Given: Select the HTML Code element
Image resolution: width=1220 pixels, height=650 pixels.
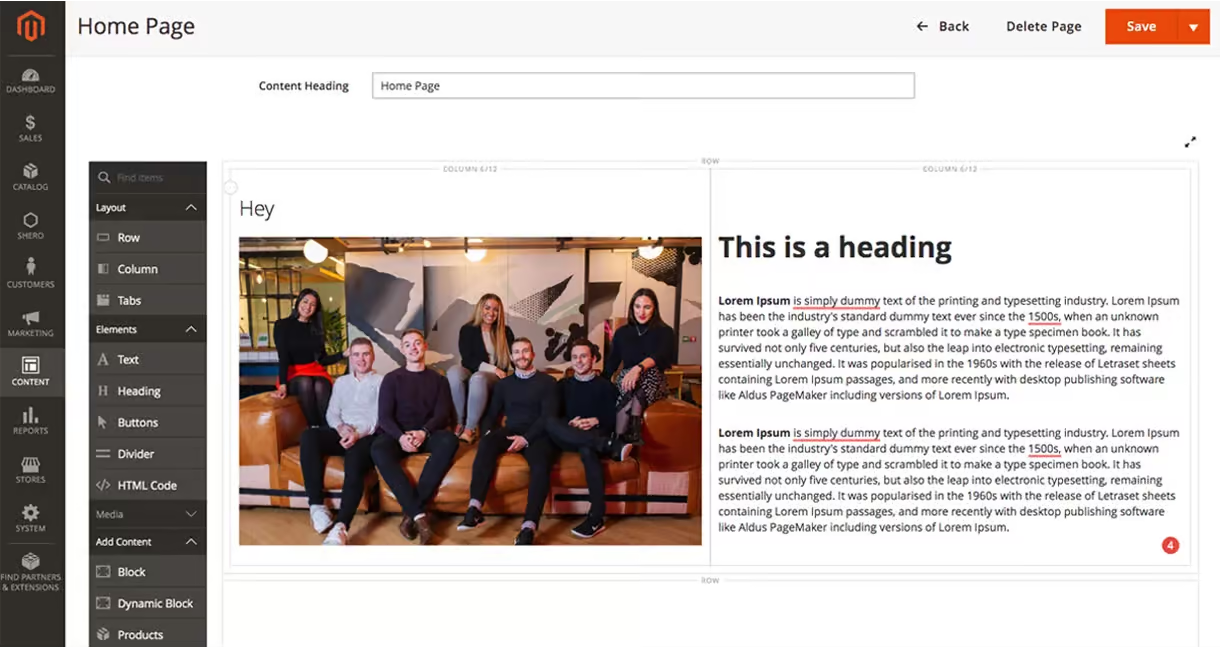Looking at the screenshot, I should click(x=148, y=485).
